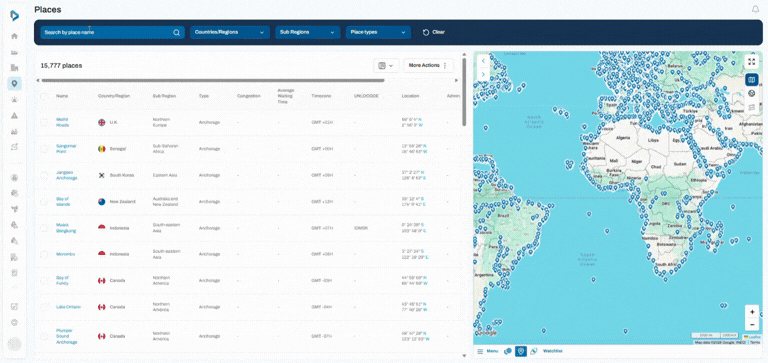Image resolution: width=768 pixels, height=363 pixels.
Task: Open the notifications bell icon
Action: coord(755,9)
